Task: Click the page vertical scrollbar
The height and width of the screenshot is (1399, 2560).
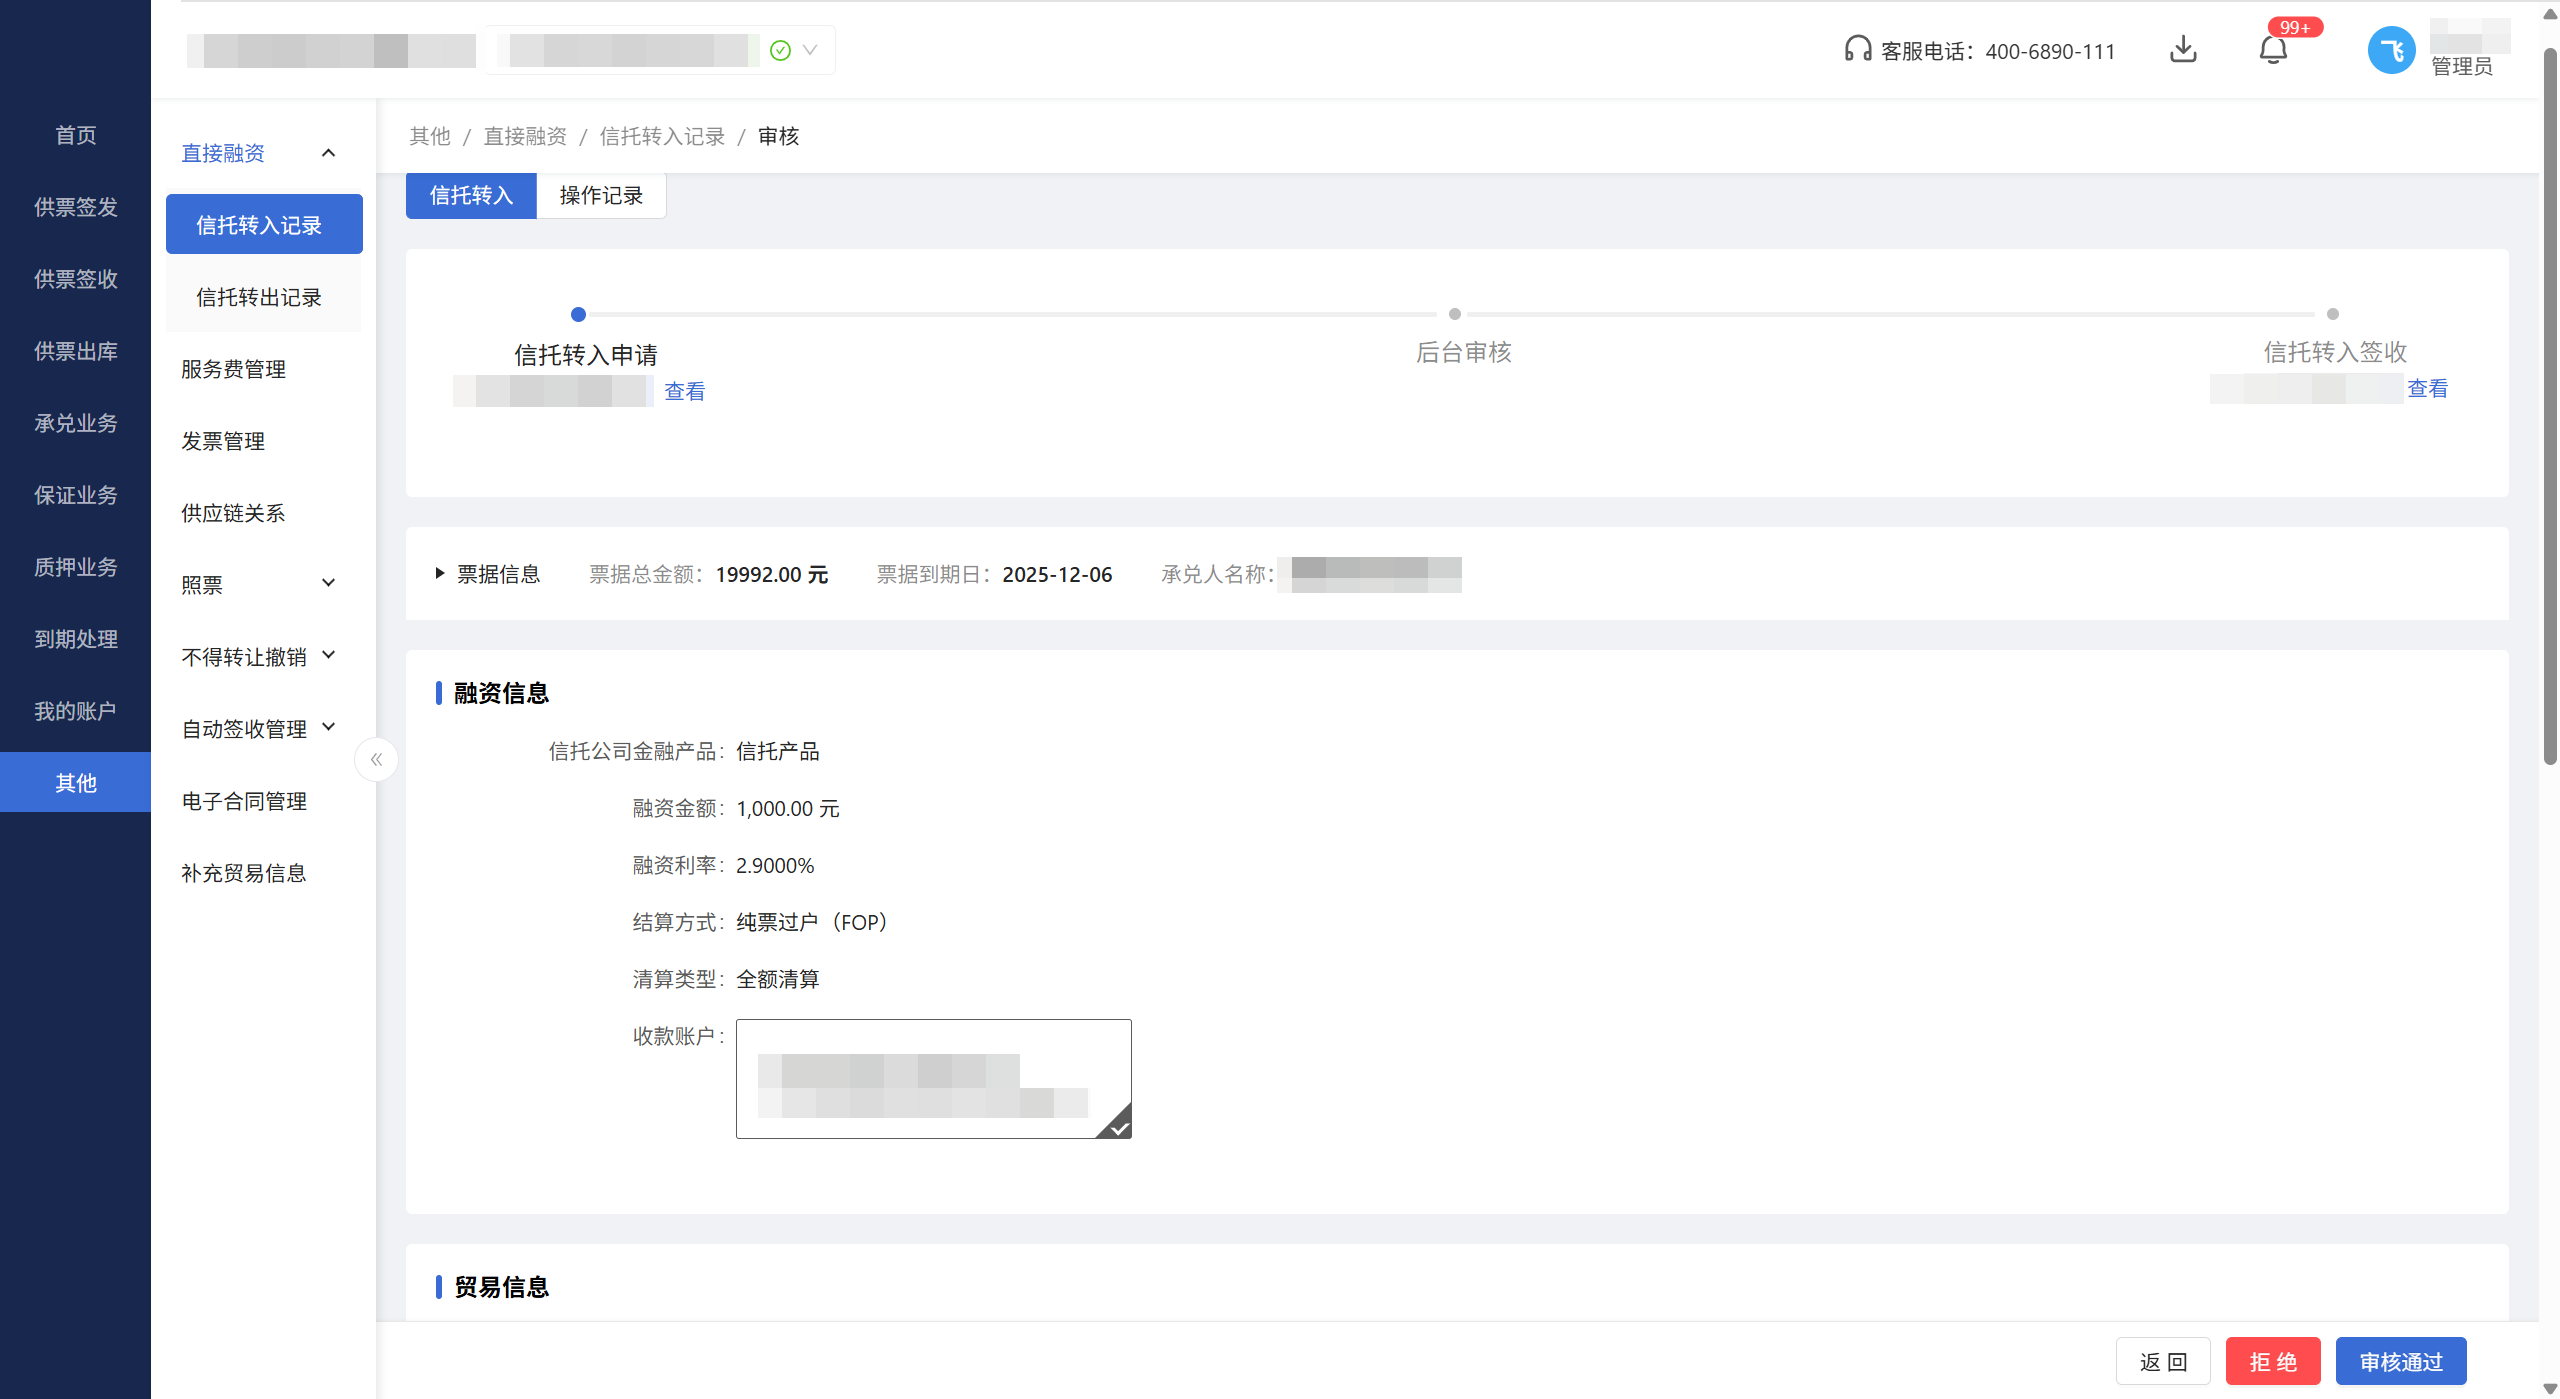Action: 2549,400
